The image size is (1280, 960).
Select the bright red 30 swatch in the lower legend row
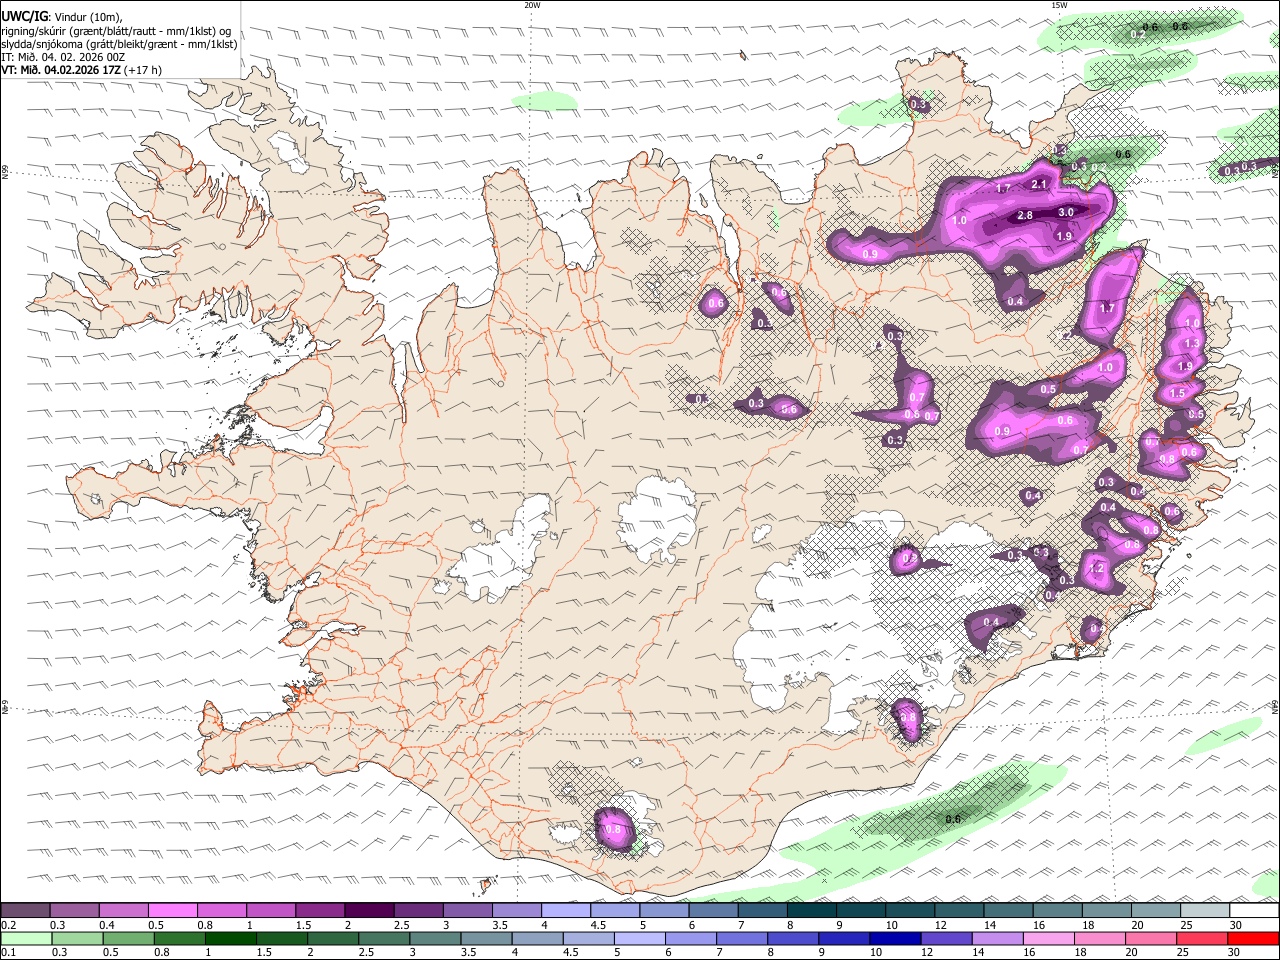(1254, 938)
